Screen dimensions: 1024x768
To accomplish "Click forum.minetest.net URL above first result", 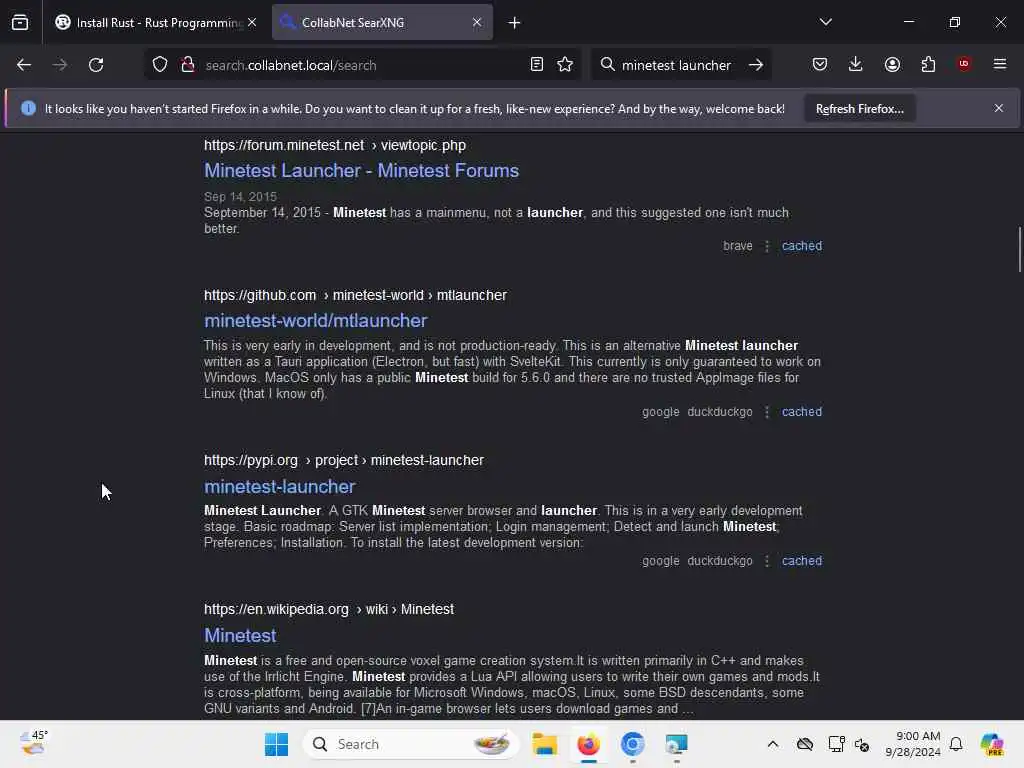I will click(x=334, y=146).
